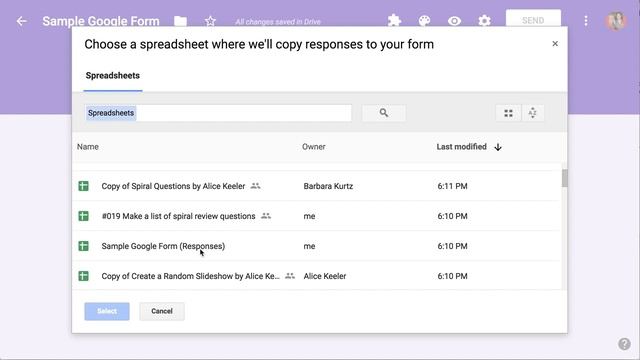Open the help question mark icon

point(624,344)
